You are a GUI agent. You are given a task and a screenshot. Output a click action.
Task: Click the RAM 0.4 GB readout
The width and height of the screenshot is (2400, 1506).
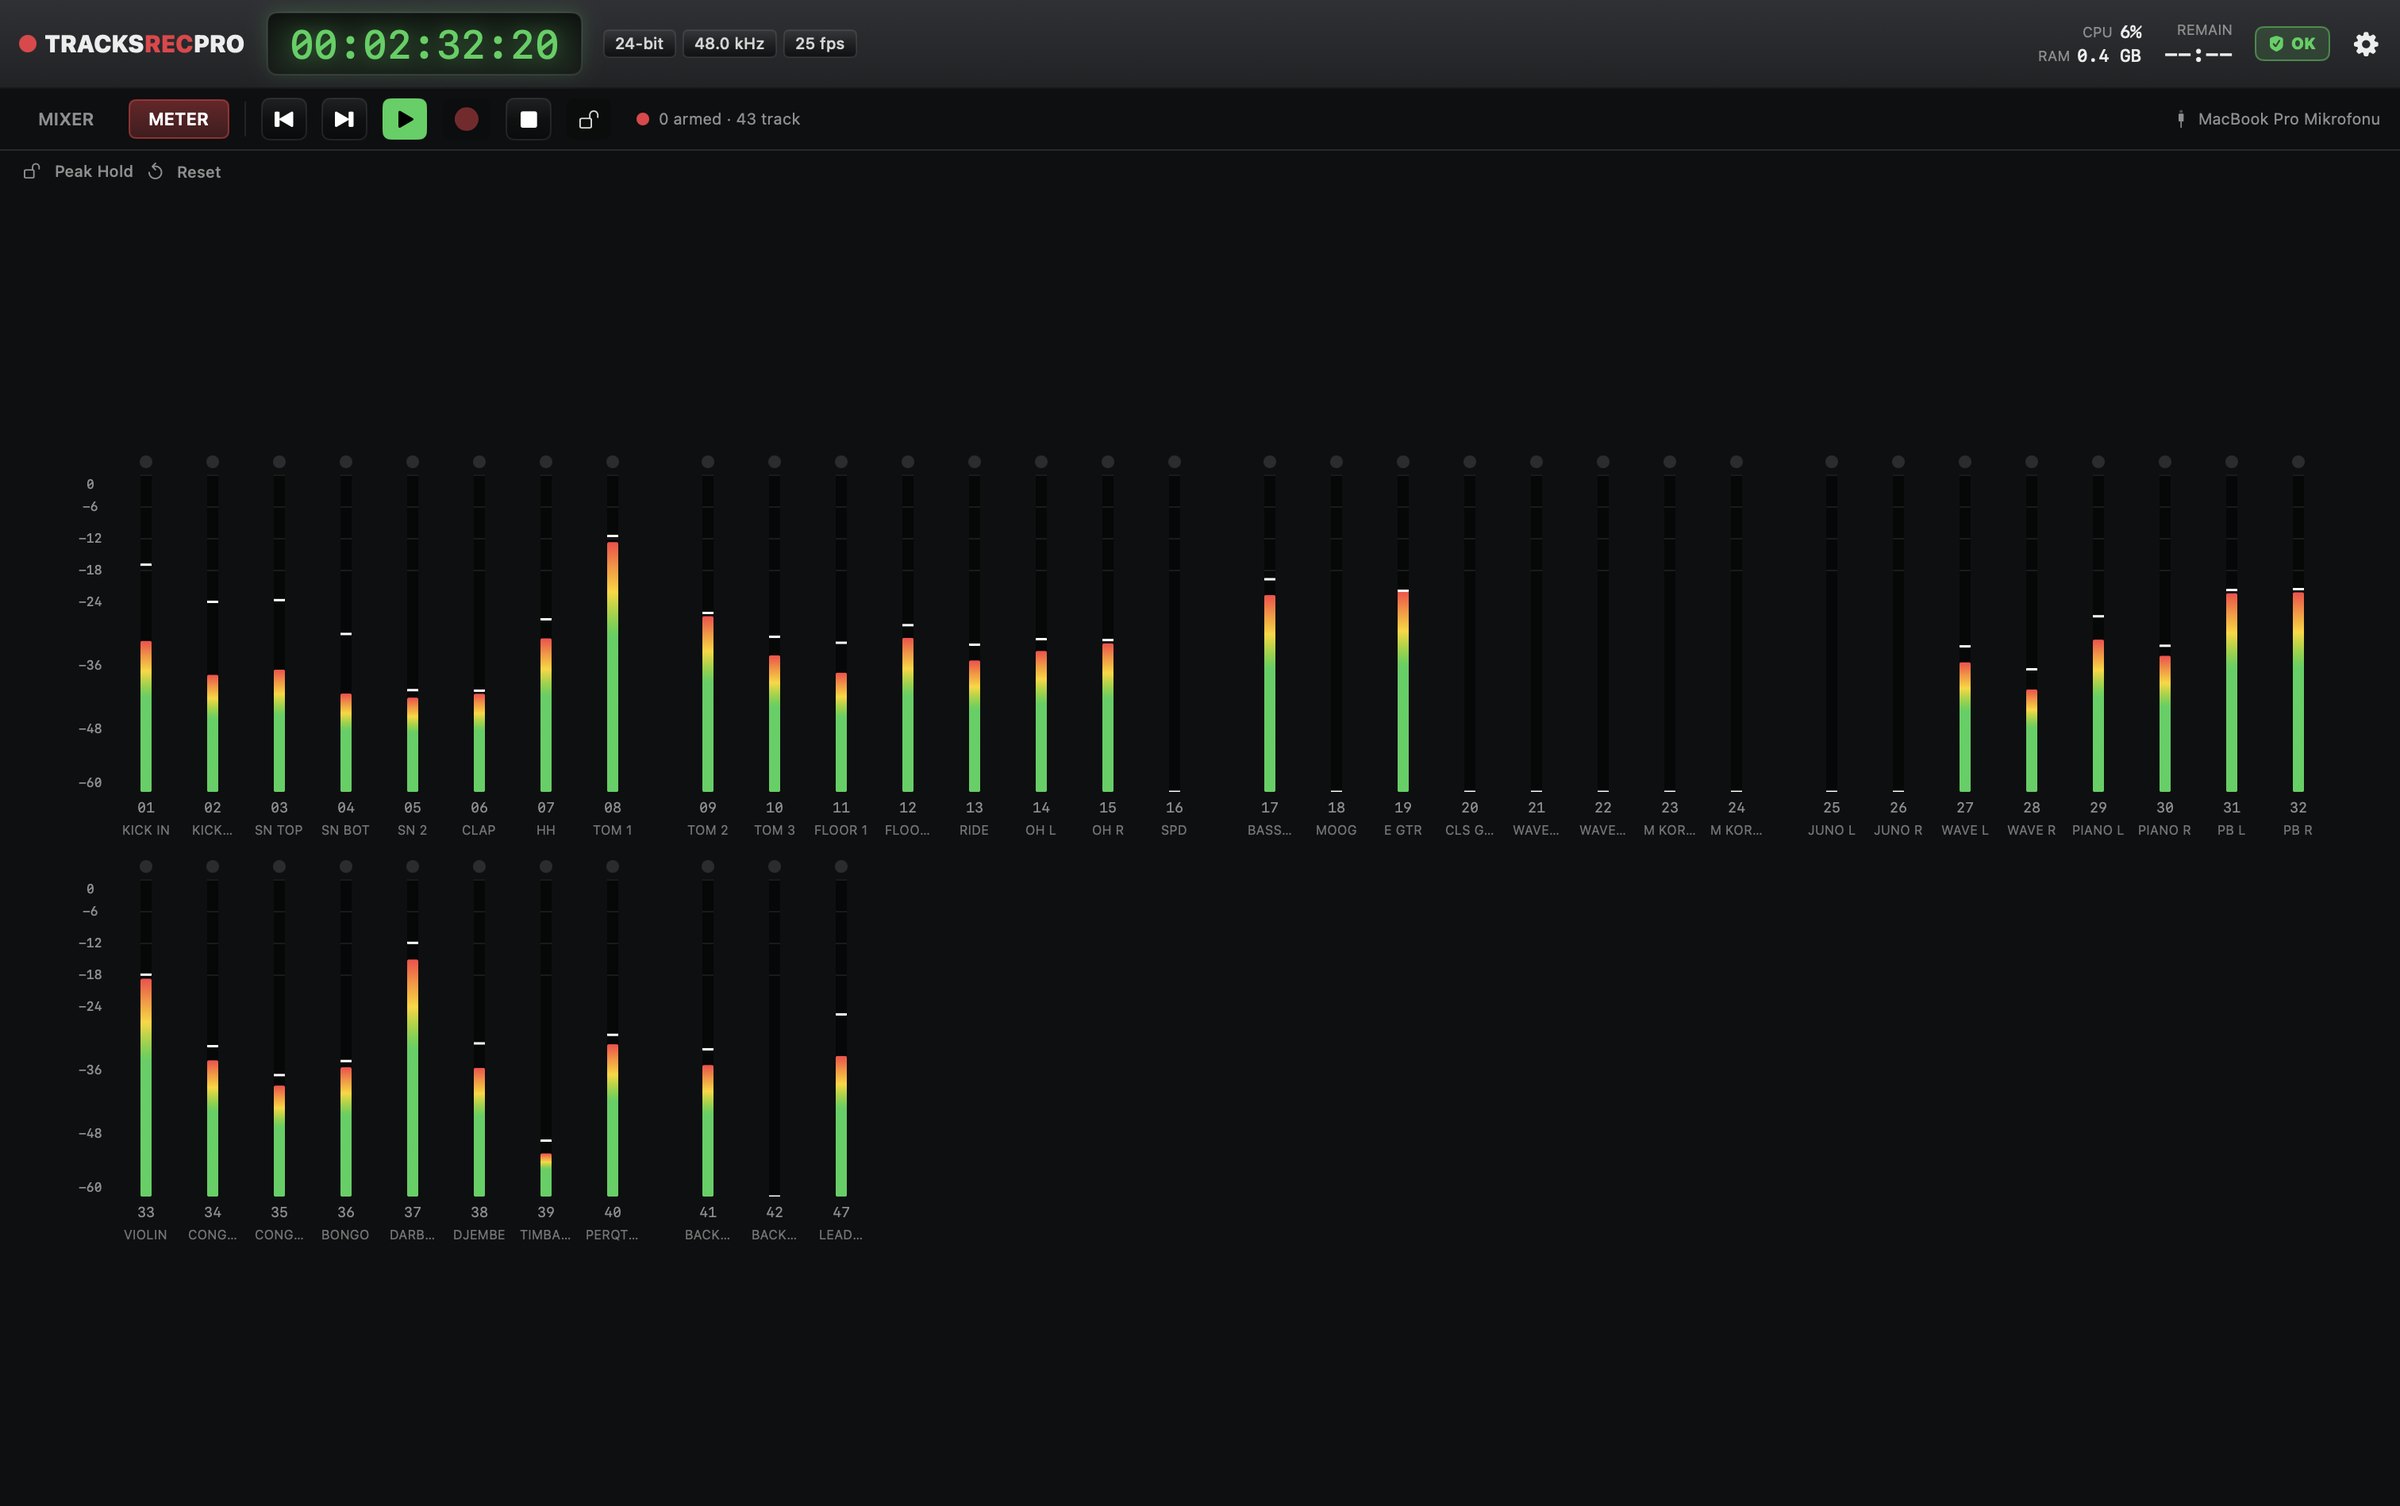tap(2090, 56)
